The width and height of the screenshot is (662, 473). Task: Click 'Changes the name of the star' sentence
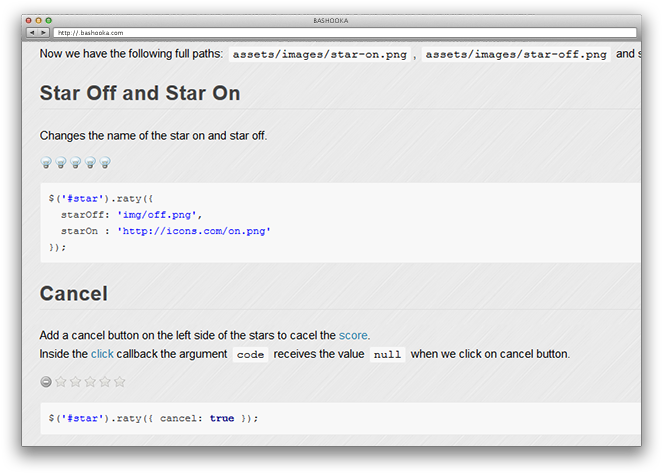(153, 136)
